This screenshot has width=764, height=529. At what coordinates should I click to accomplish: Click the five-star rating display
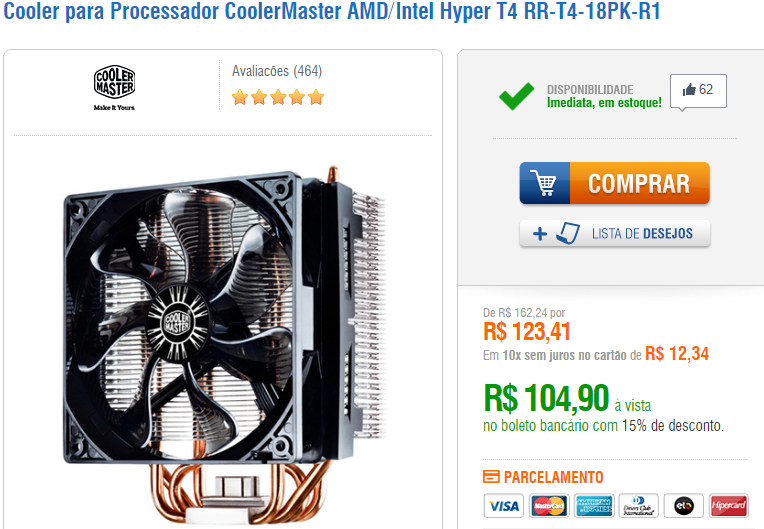[x=278, y=97]
